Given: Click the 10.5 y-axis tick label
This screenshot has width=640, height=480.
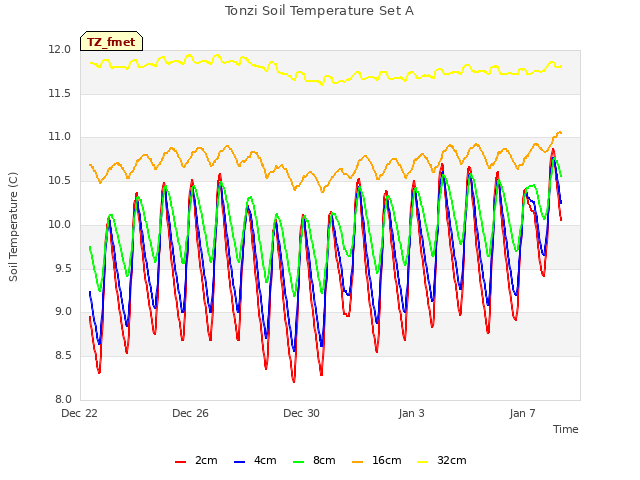Looking at the screenshot, I should point(60,181).
